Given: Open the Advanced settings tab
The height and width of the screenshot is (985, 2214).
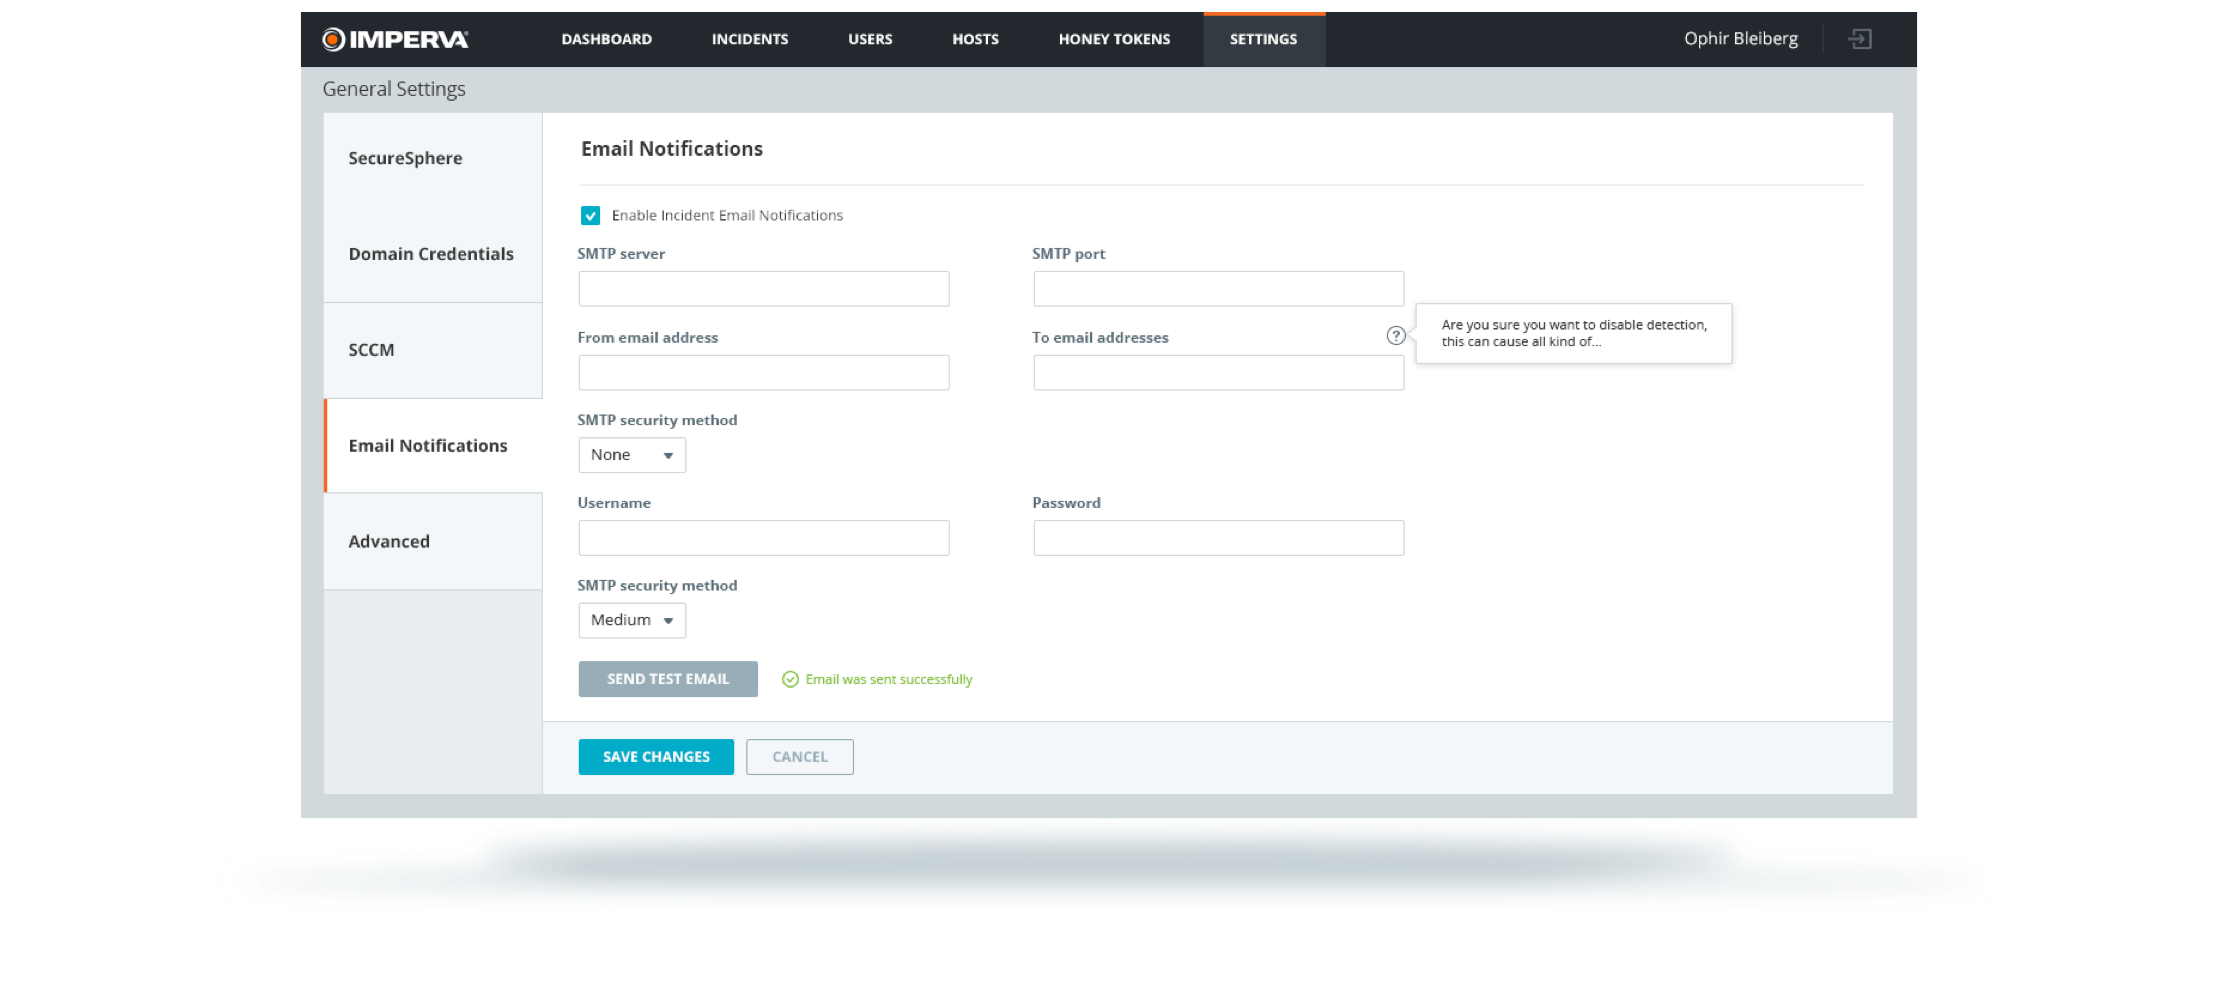Looking at the screenshot, I should (x=389, y=541).
